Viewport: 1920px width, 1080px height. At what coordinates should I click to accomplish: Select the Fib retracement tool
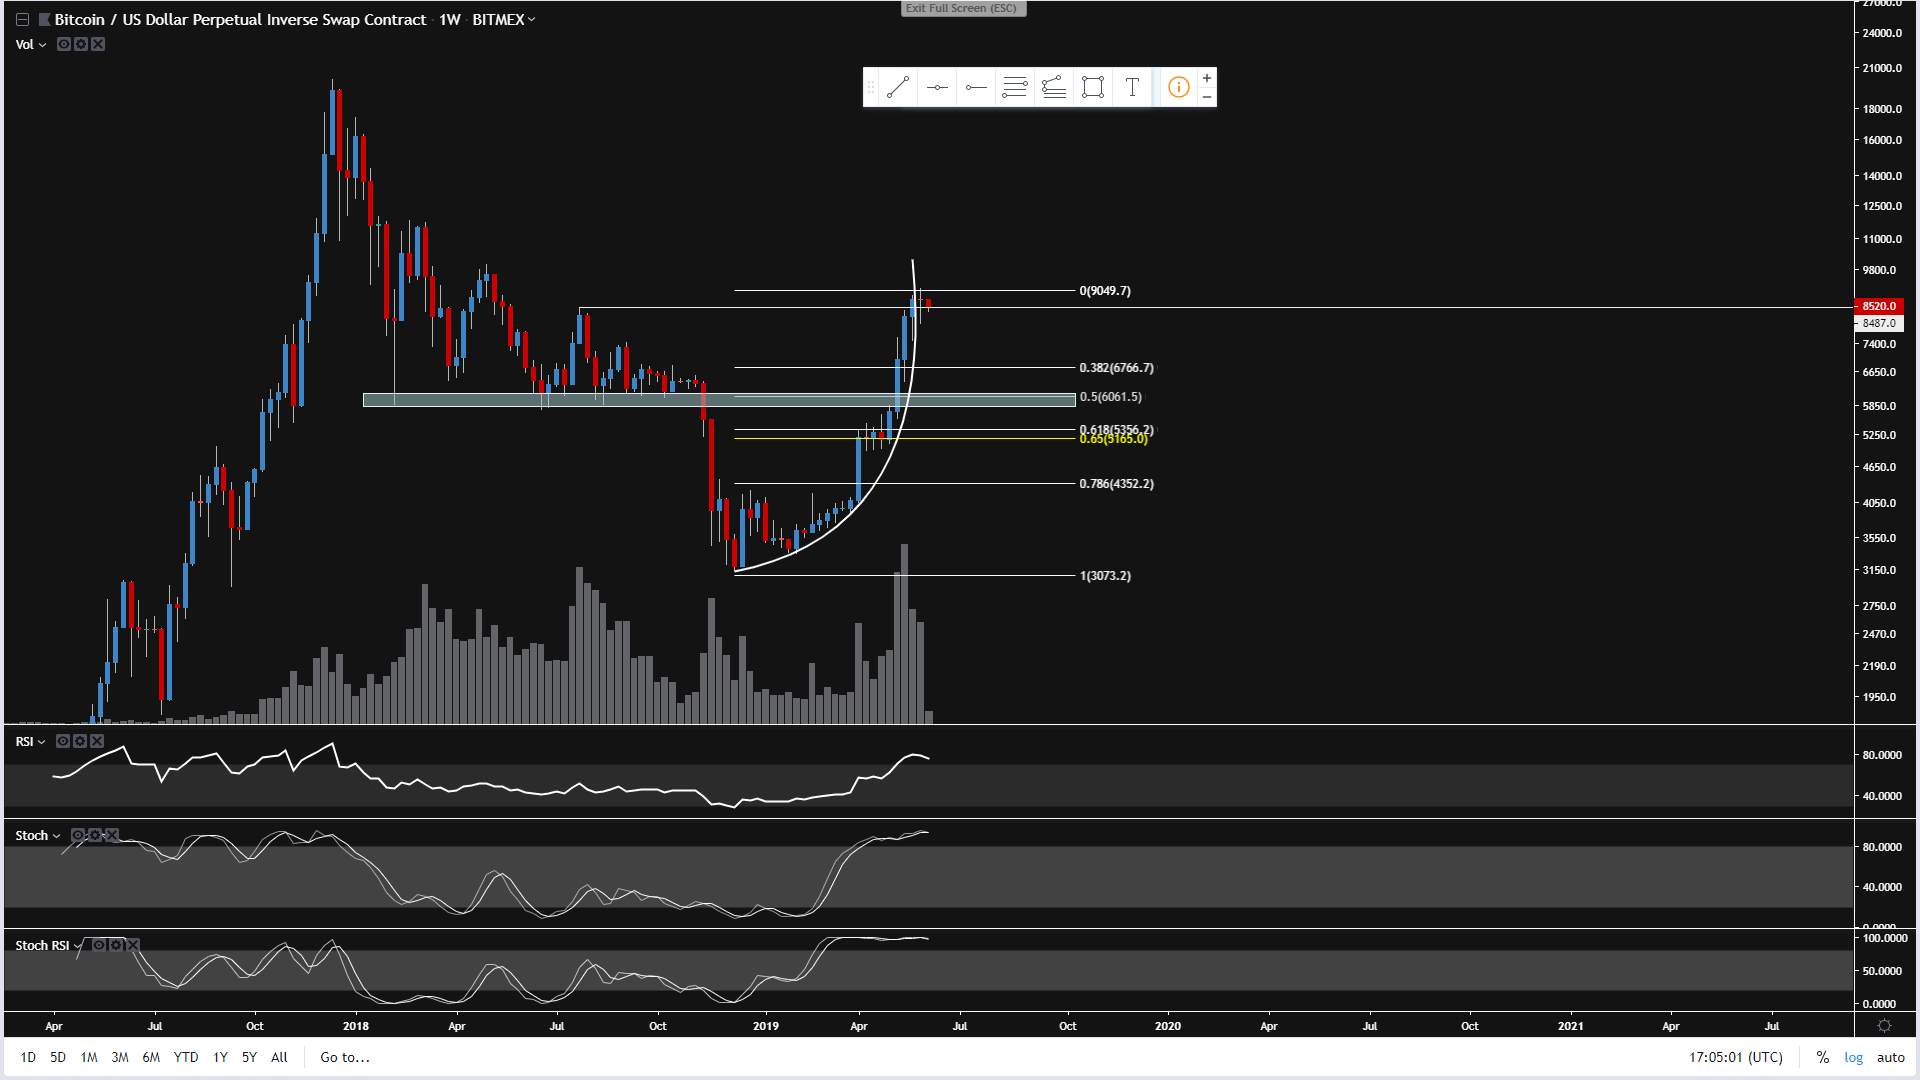[1015, 88]
